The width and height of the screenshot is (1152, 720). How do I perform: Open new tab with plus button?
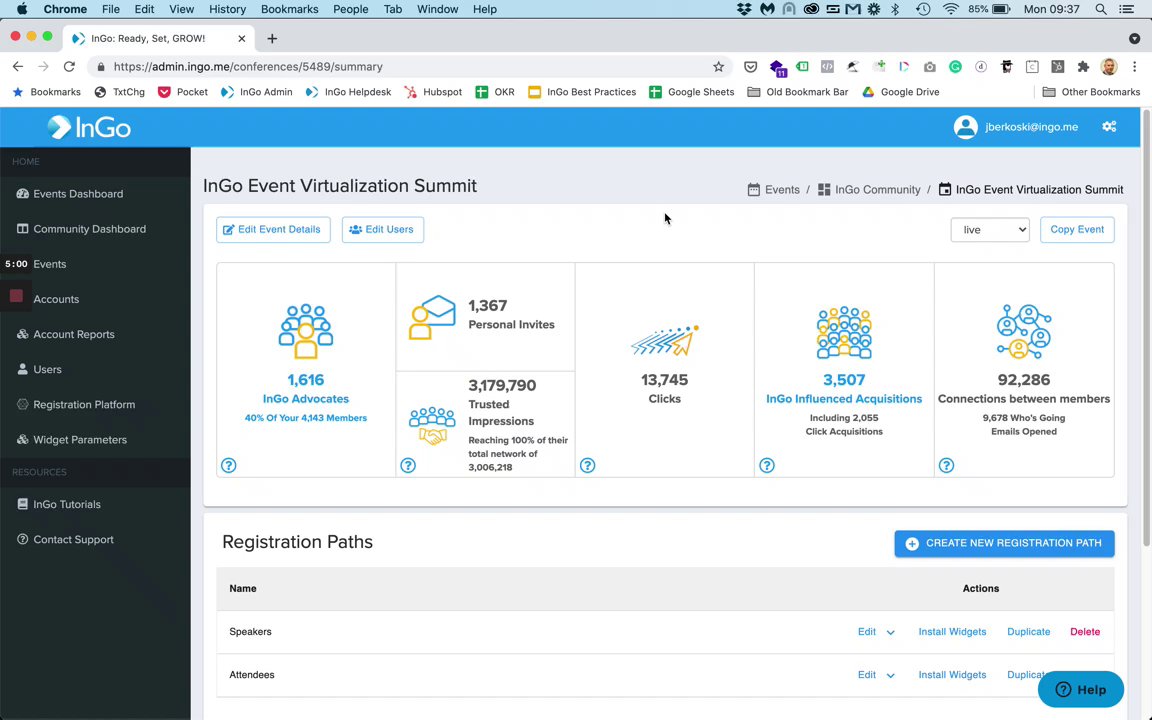click(x=272, y=38)
